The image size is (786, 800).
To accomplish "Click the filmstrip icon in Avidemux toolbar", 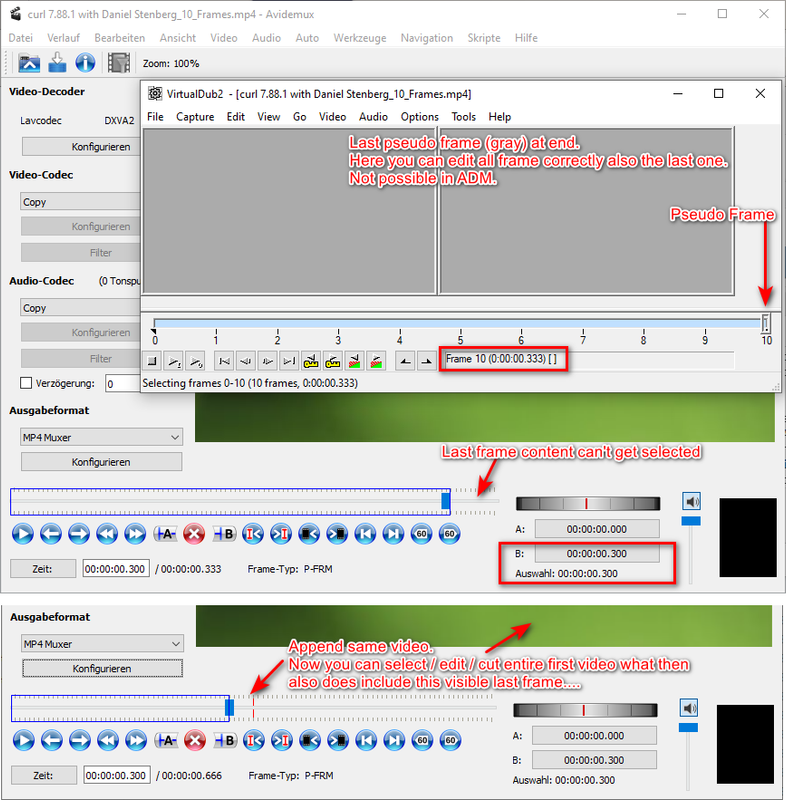I will (119, 63).
